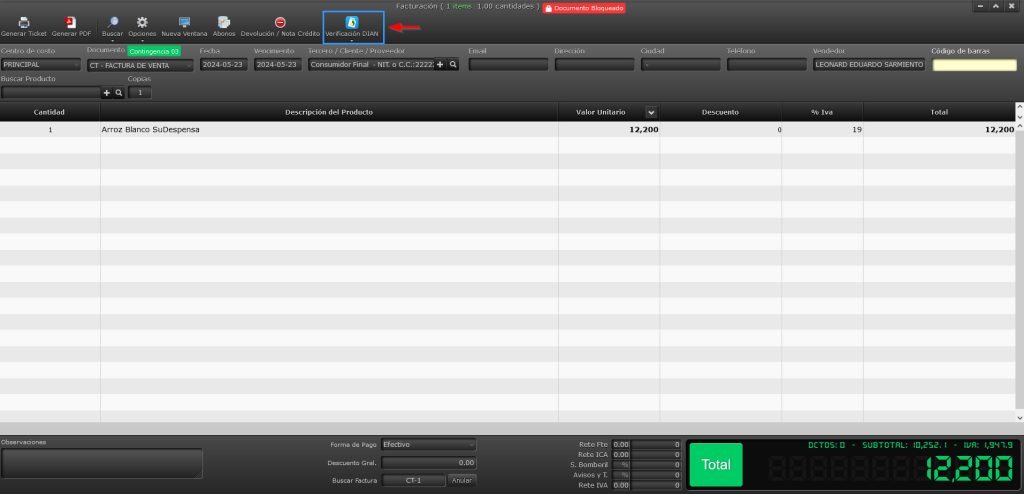
Task: Click the Valor Unitario column arrow
Action: click(x=652, y=112)
